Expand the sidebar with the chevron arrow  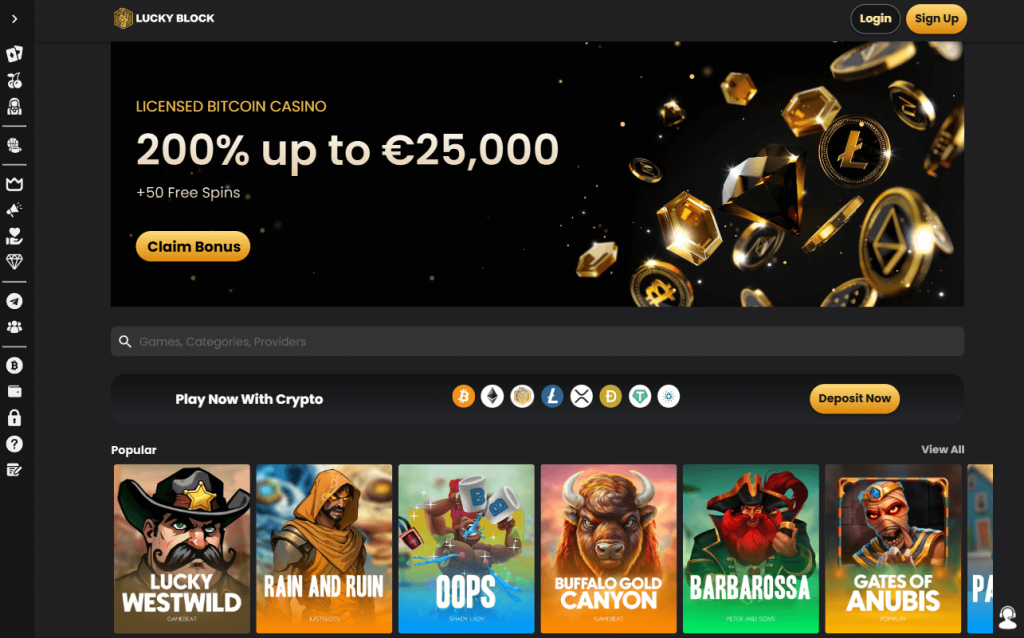click(14, 19)
